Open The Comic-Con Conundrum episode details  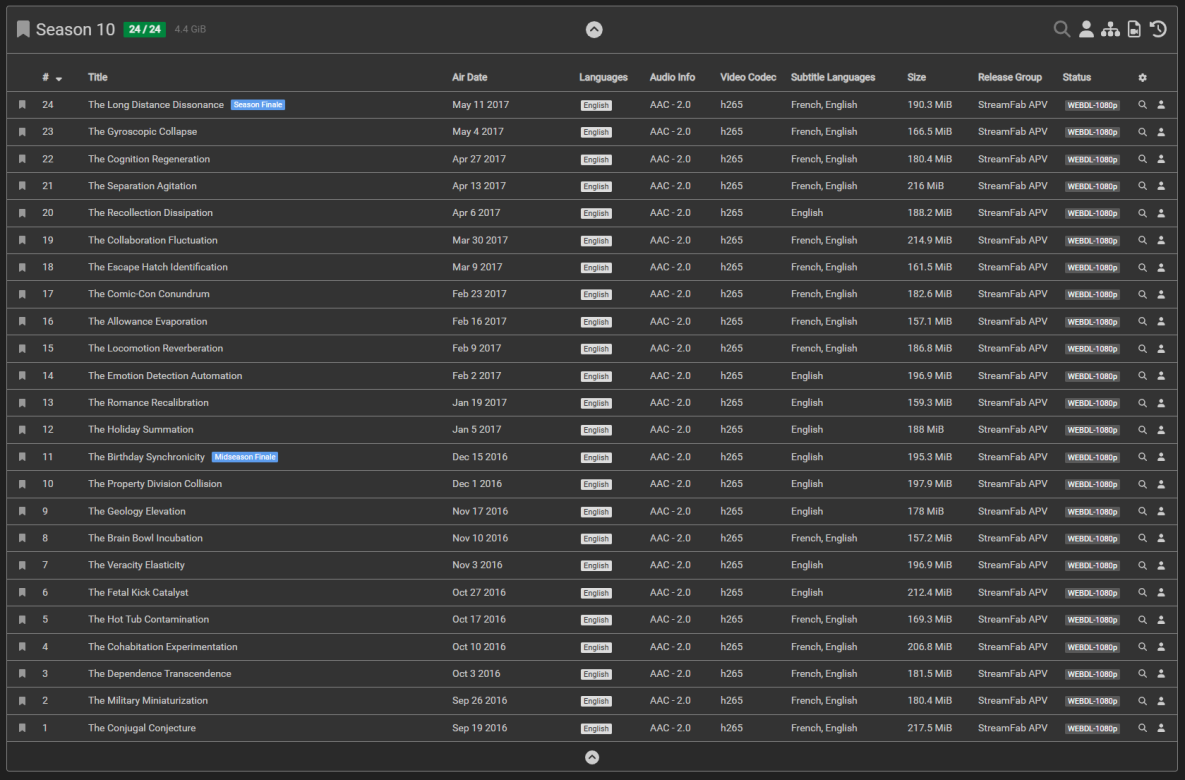[x=148, y=294]
